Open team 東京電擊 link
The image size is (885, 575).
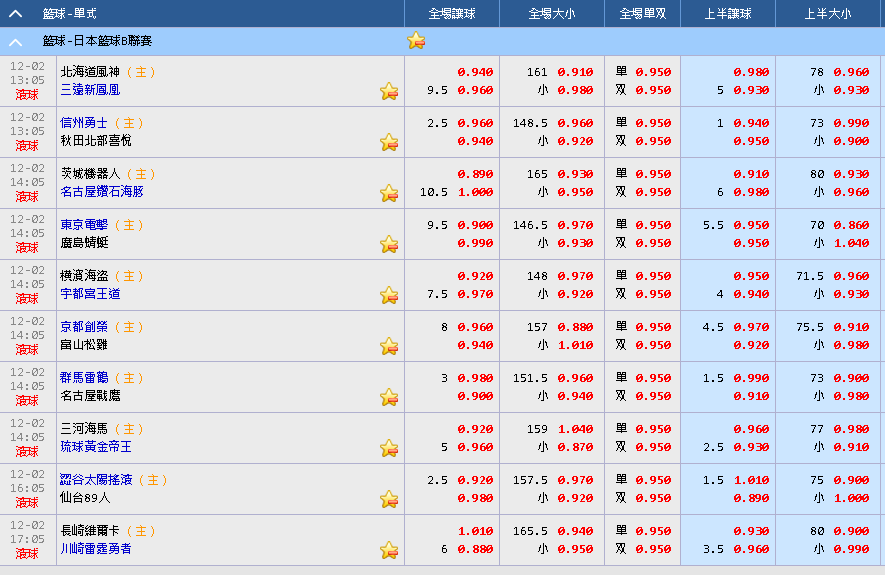coord(84,225)
